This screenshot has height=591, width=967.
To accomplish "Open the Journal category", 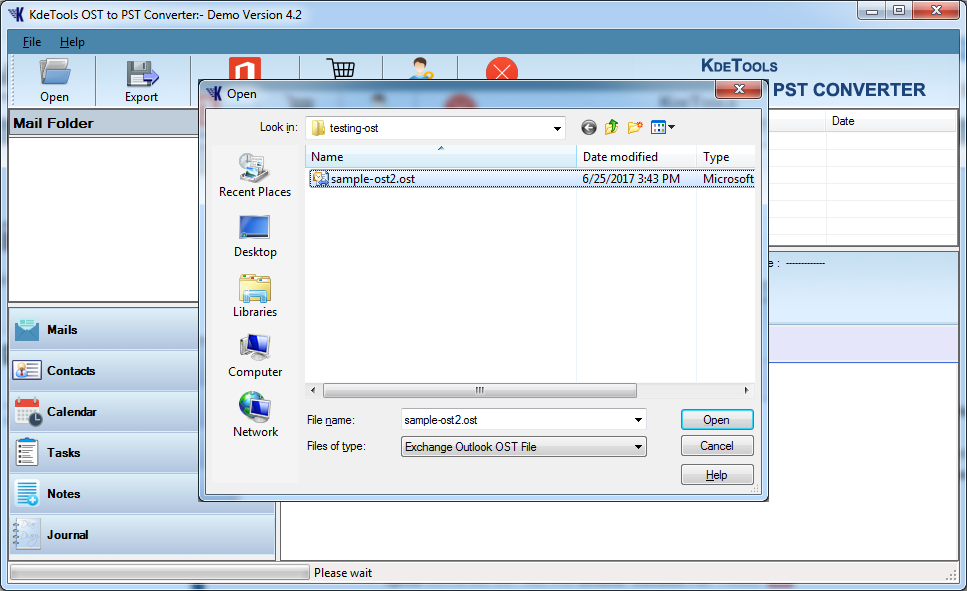I will [x=142, y=535].
